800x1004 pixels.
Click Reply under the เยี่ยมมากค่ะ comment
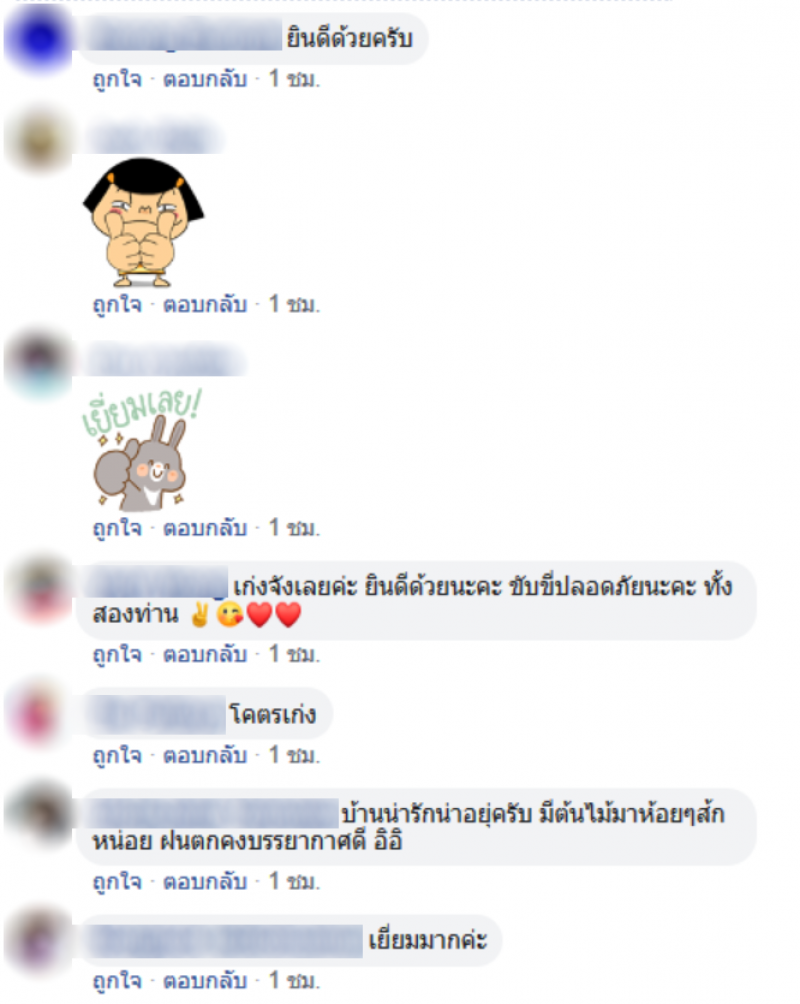(x=205, y=982)
